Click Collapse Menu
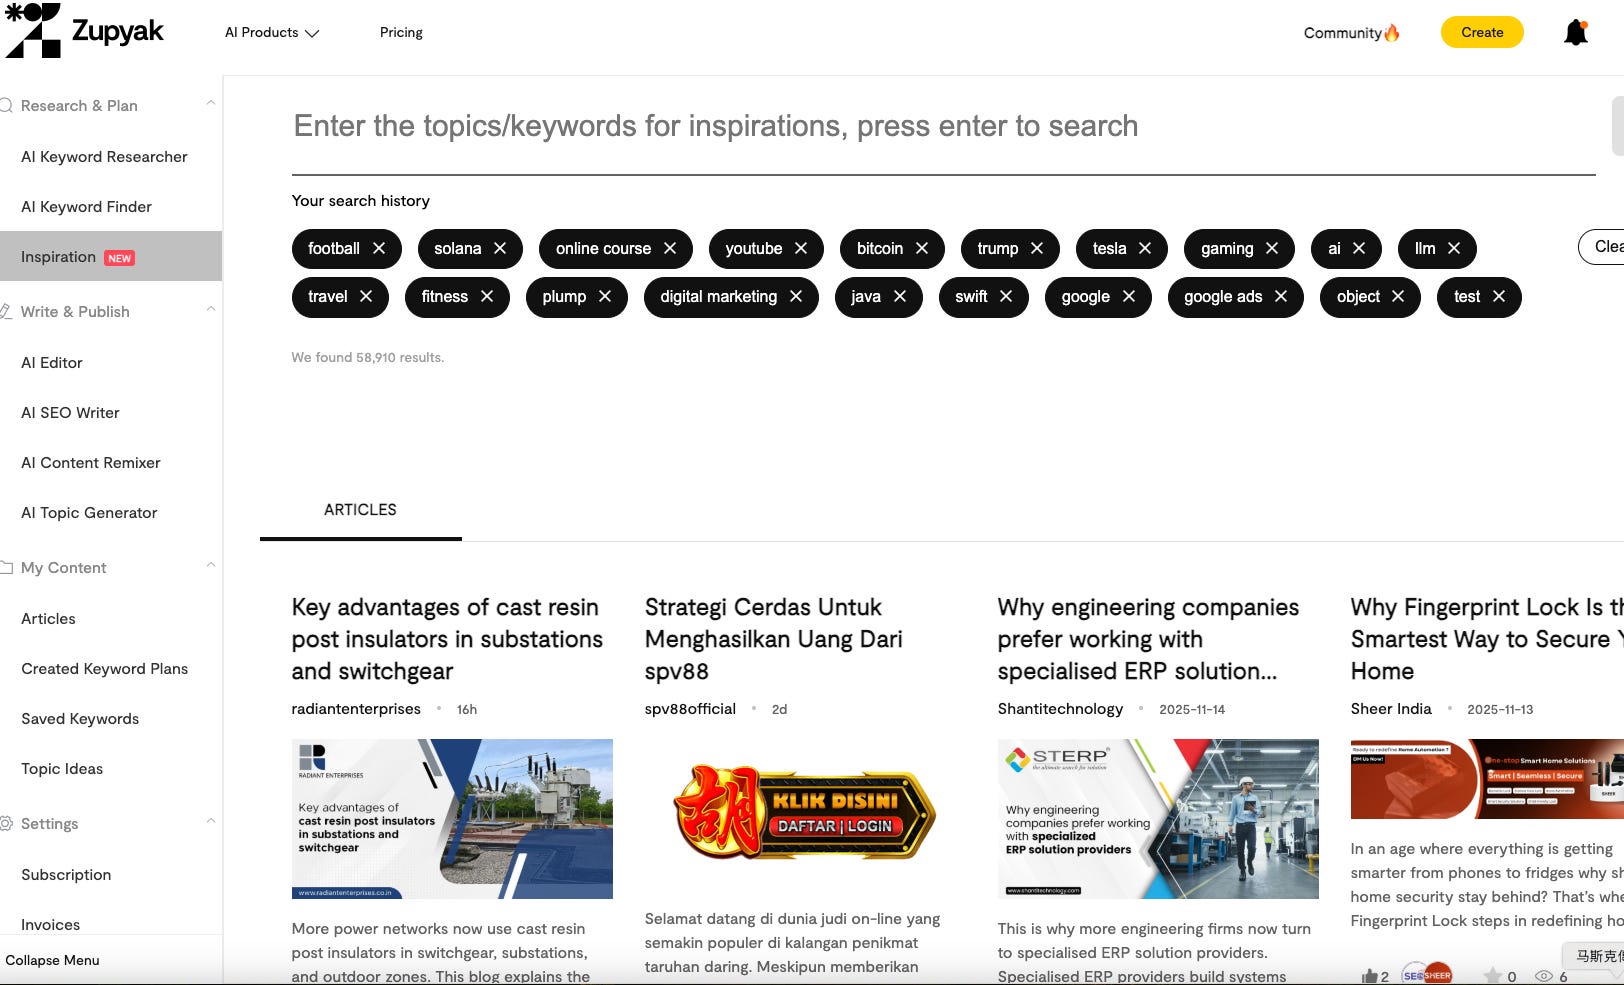 point(52,960)
